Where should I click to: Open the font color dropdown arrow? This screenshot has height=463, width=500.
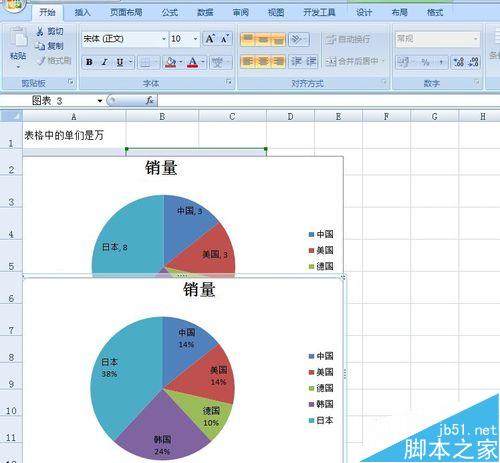(x=203, y=62)
